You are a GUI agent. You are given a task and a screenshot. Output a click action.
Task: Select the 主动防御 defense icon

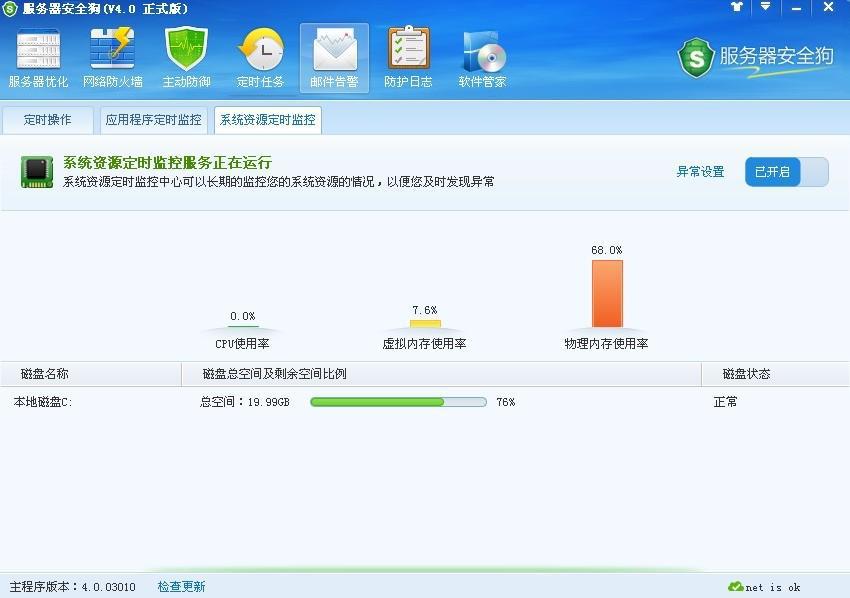[x=186, y=55]
